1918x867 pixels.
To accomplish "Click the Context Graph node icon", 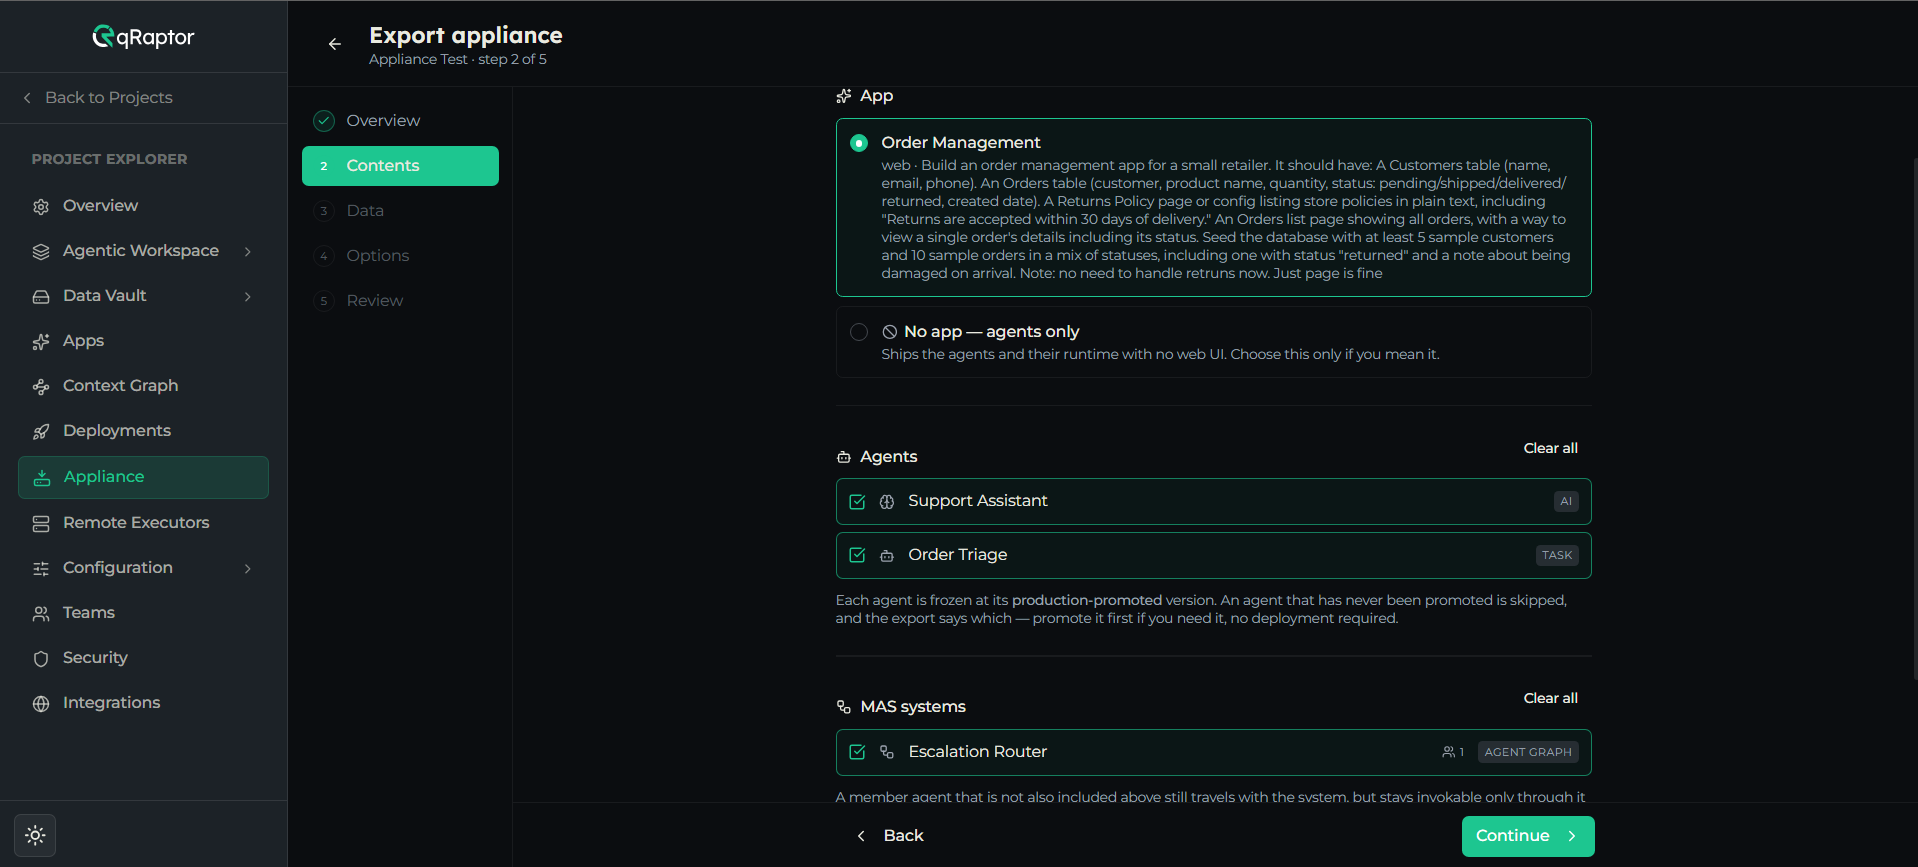I will coord(41,386).
